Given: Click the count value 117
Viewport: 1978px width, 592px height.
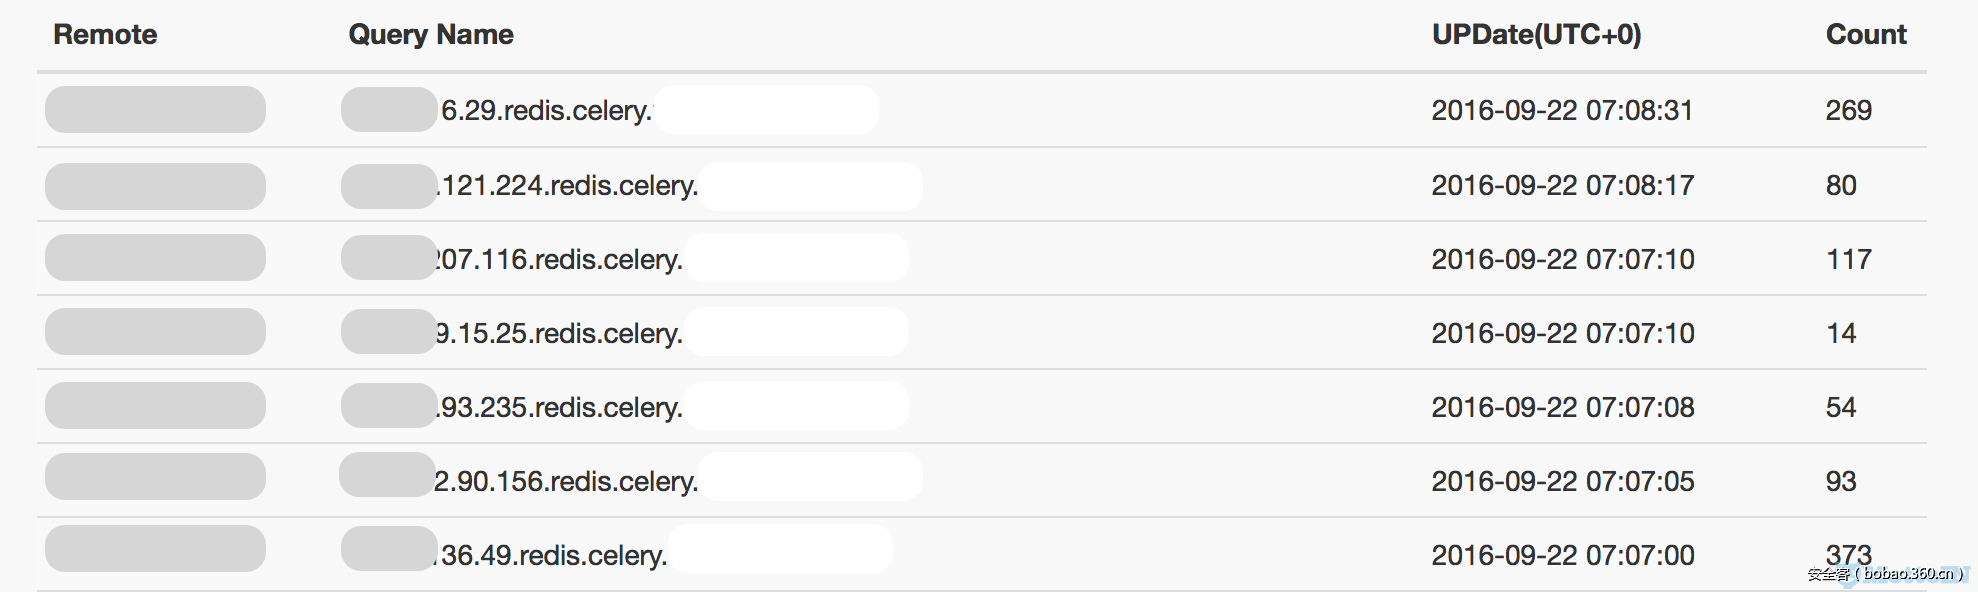Looking at the screenshot, I should (1848, 259).
